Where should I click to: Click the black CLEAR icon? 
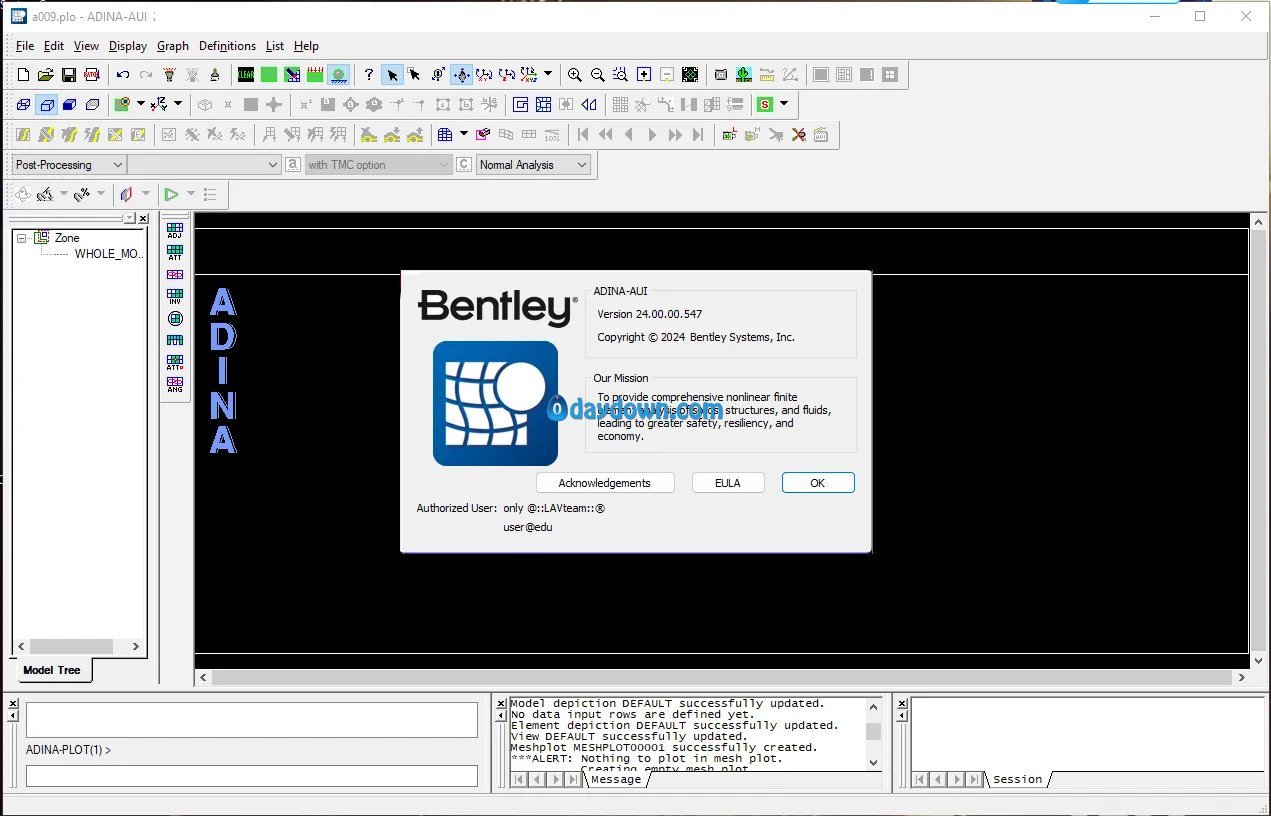(x=246, y=75)
